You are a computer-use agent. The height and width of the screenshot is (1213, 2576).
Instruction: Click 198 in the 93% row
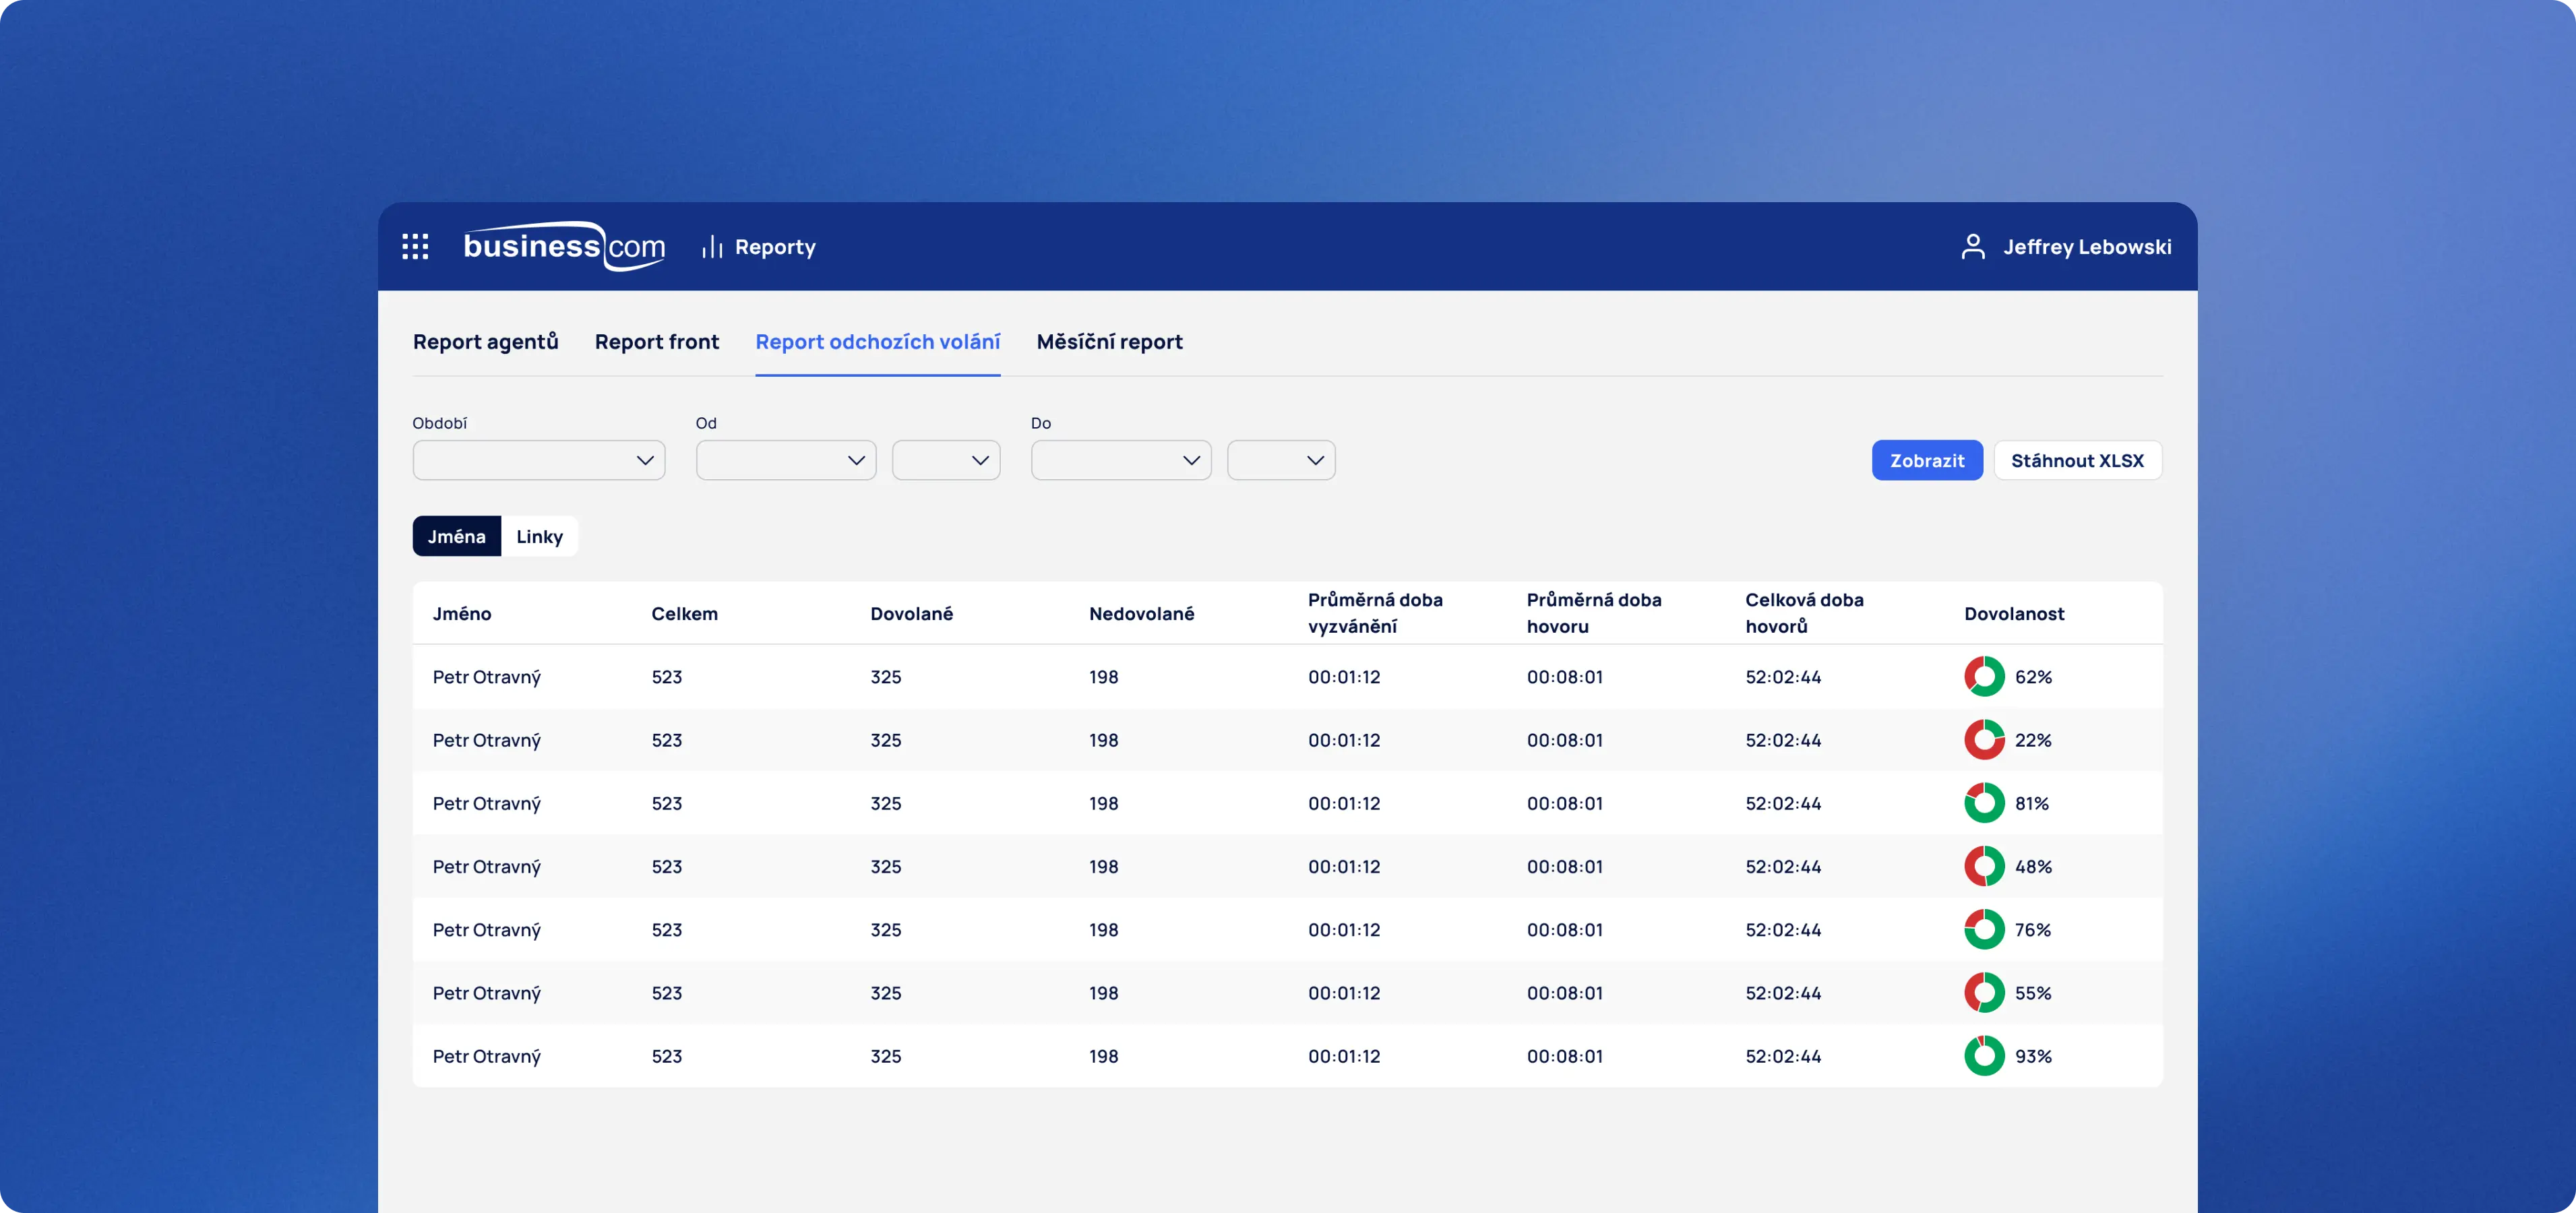pyautogui.click(x=1104, y=1056)
